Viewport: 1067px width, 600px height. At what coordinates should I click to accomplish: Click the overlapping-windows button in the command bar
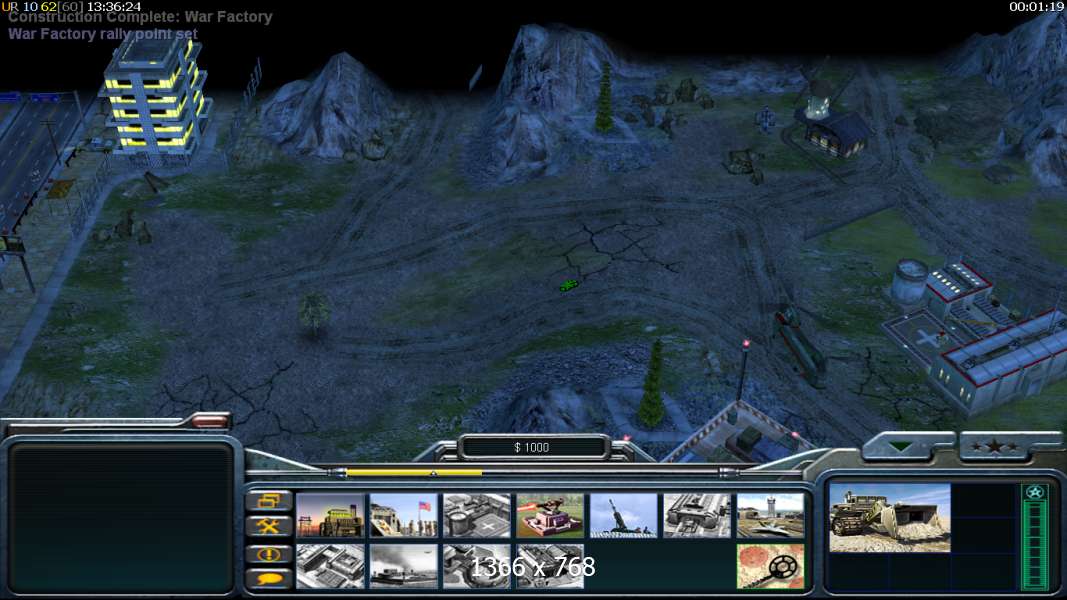tap(269, 502)
